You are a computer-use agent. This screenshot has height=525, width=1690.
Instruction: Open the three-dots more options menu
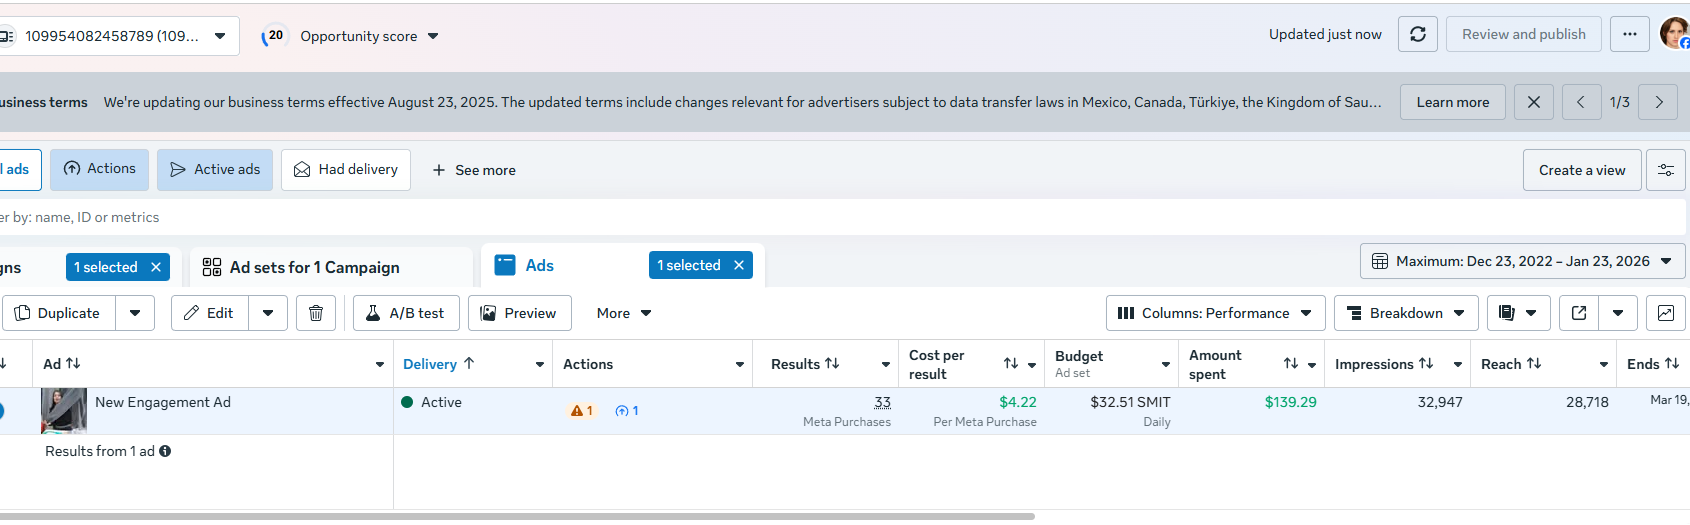(1630, 34)
